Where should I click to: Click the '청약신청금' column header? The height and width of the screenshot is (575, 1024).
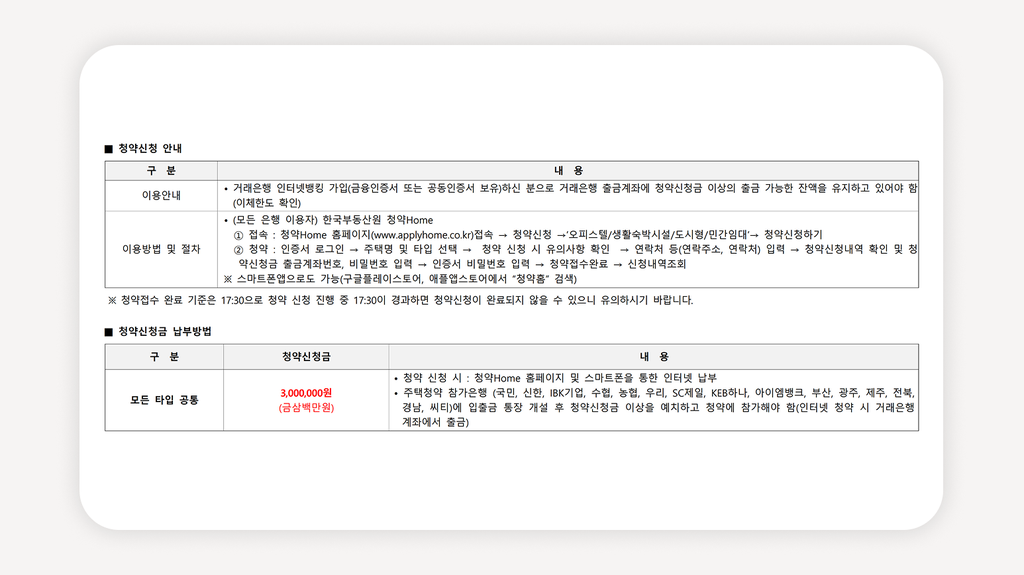[x=306, y=357]
